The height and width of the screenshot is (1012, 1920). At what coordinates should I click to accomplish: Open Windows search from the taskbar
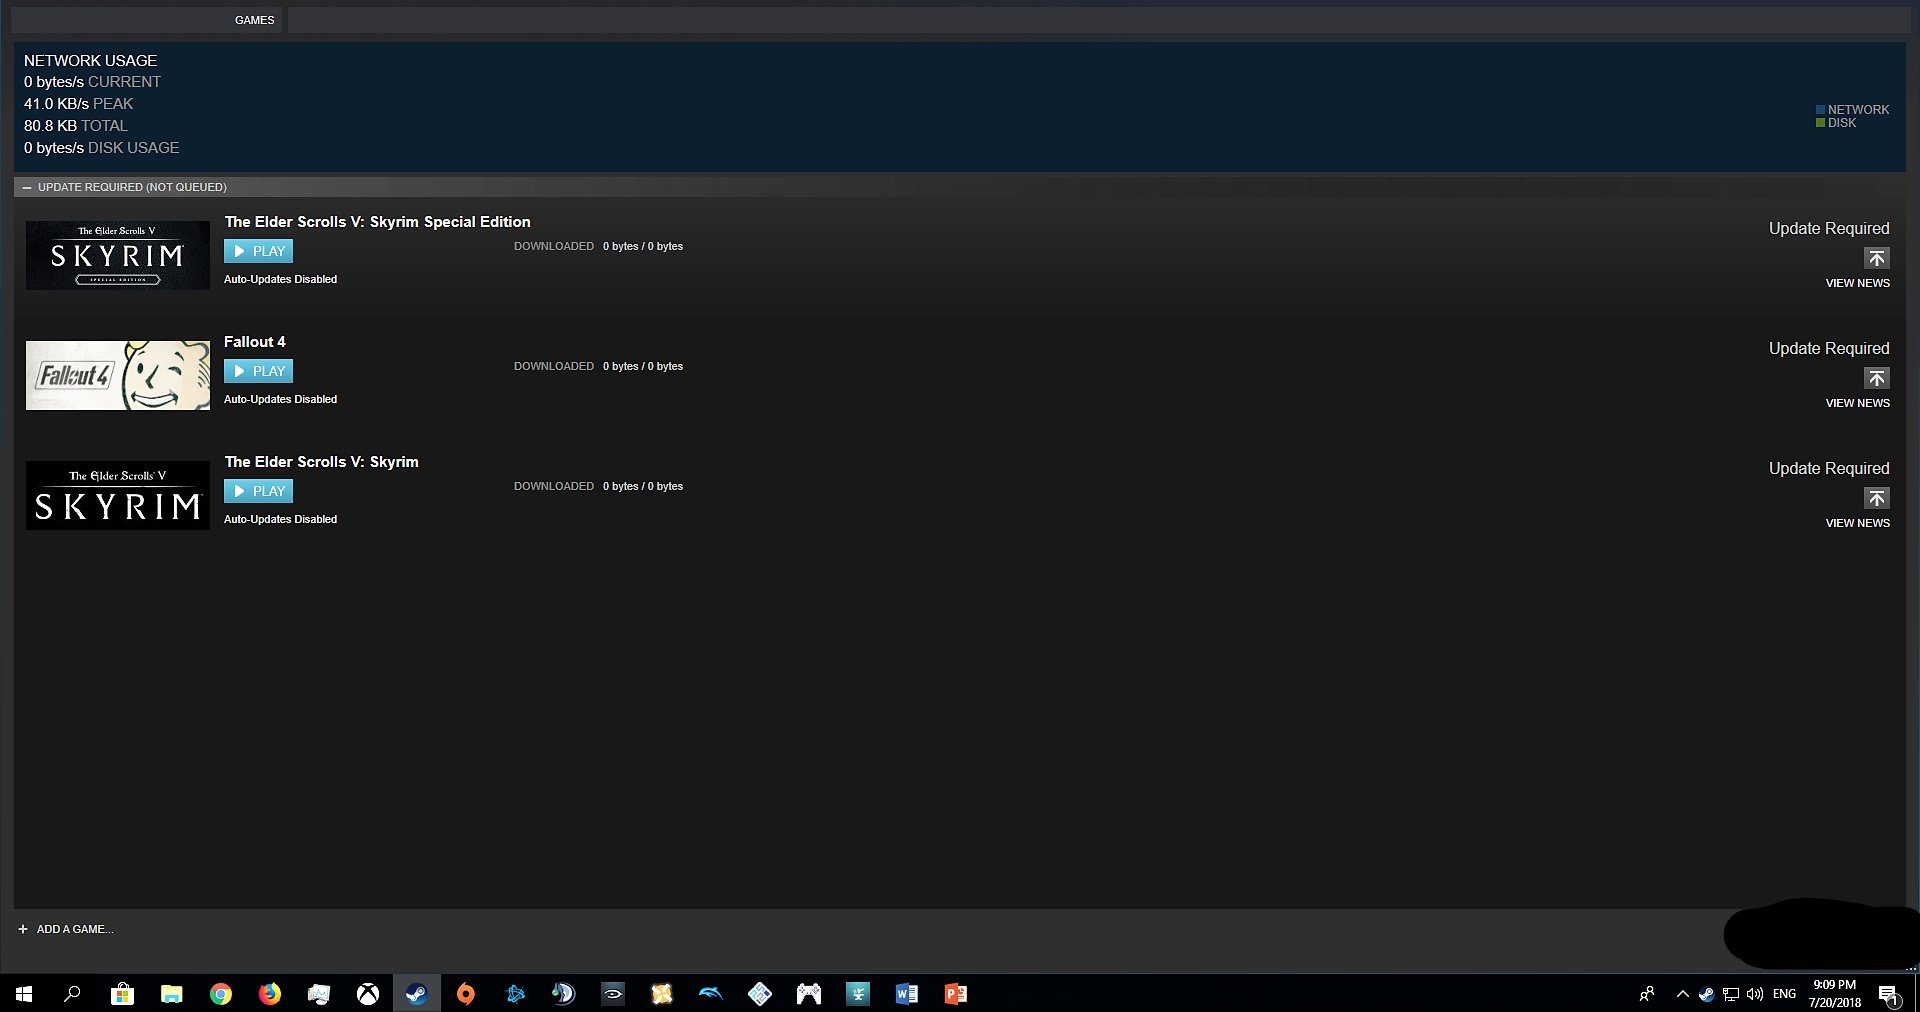(x=72, y=994)
